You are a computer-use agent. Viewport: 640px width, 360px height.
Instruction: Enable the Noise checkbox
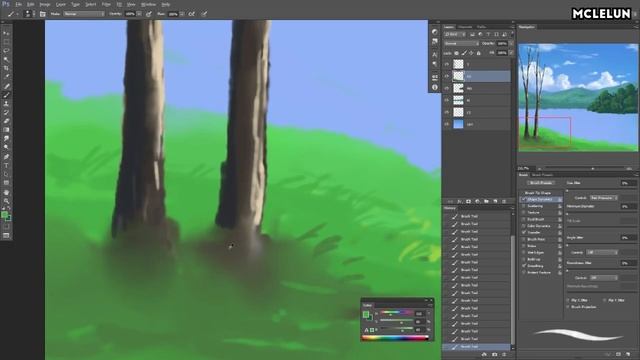tap(524, 246)
